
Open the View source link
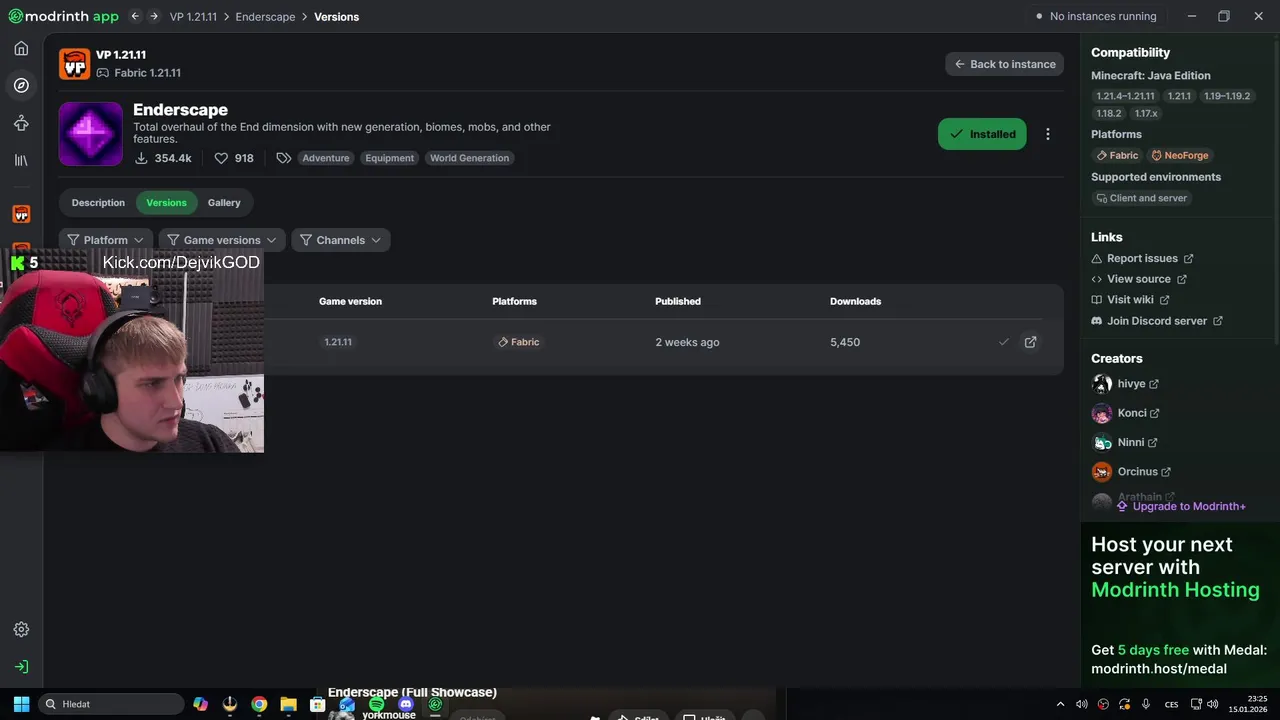pos(1139,279)
